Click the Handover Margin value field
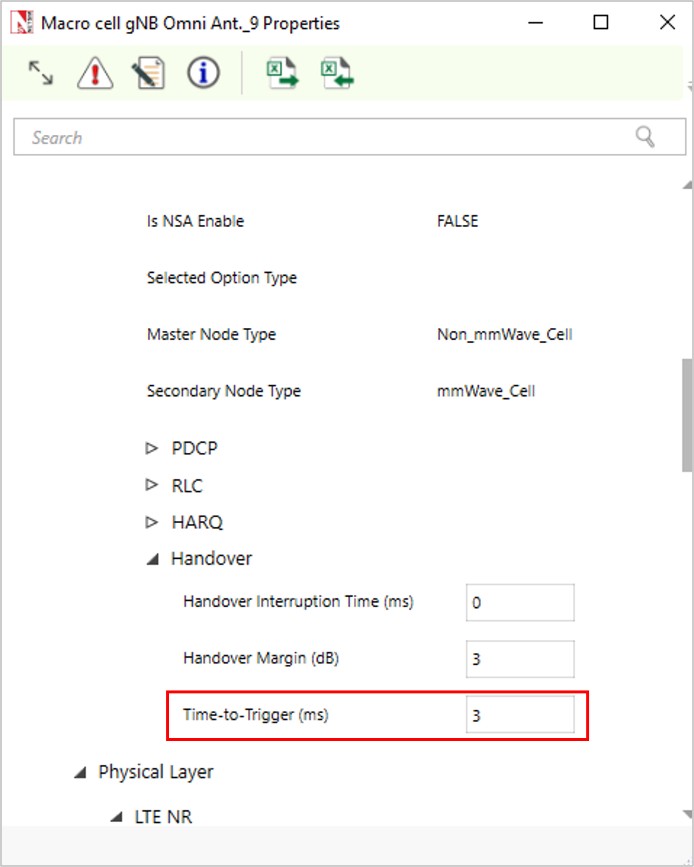This screenshot has width=694, height=867. point(520,659)
